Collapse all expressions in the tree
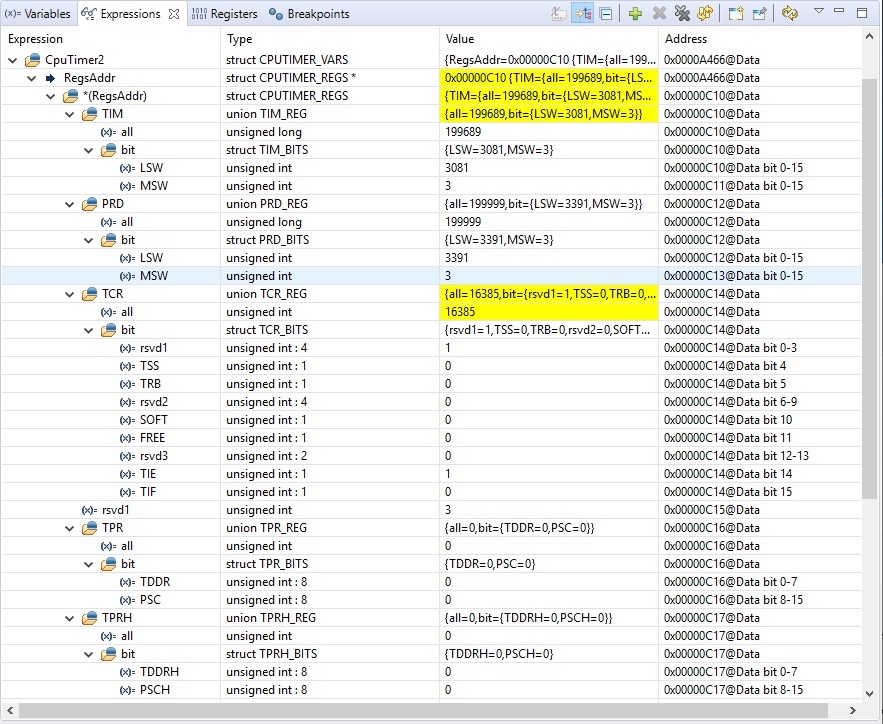This screenshot has width=883, height=724. 606,14
